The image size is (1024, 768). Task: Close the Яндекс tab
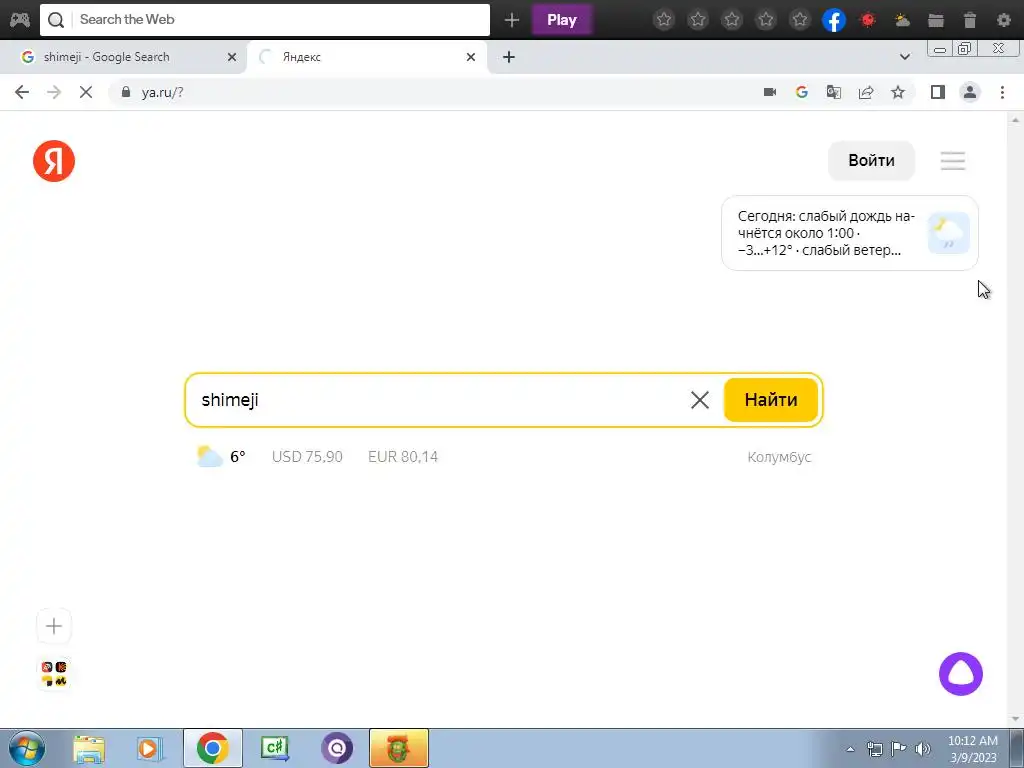point(470,57)
